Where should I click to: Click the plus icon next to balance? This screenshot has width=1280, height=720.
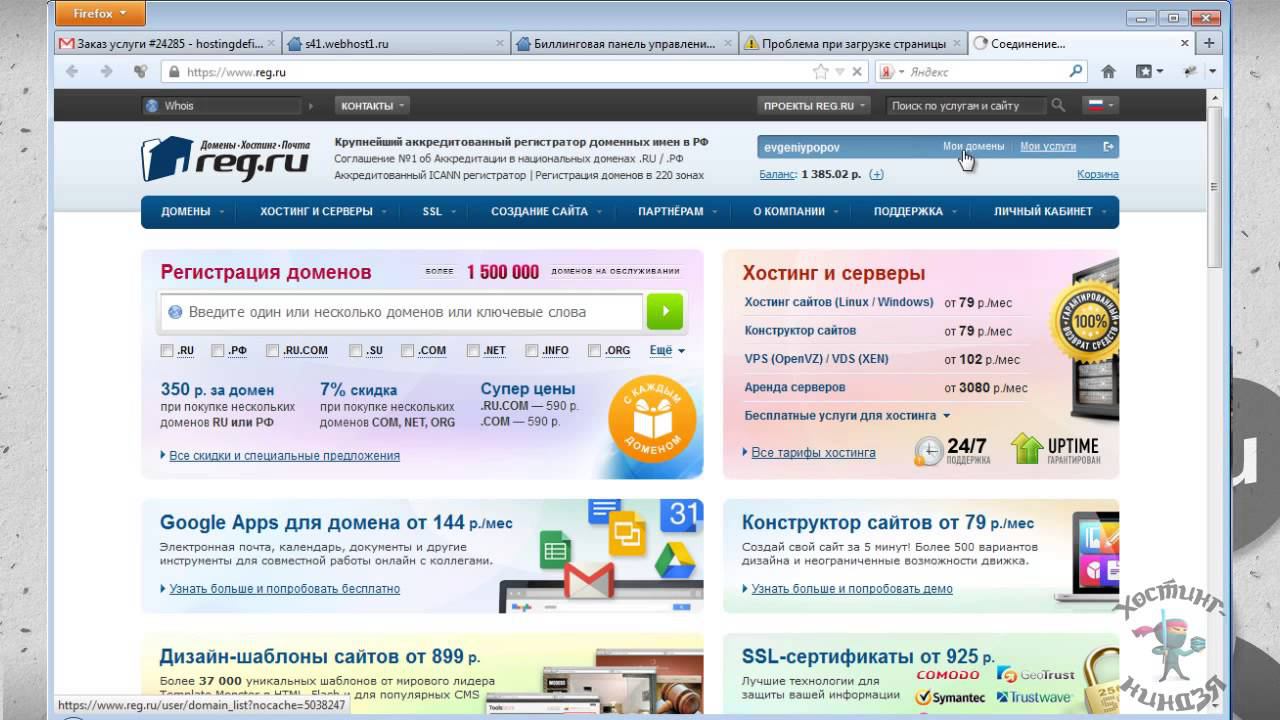(x=876, y=174)
